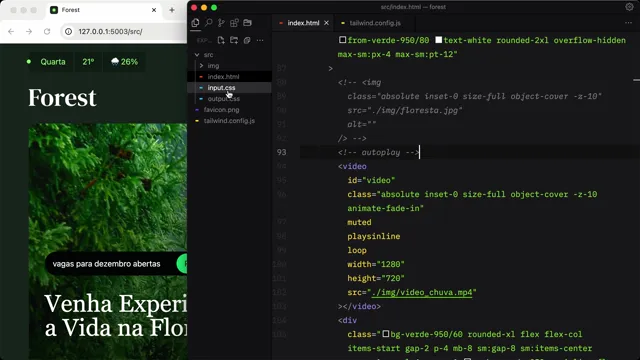Open favicon.png in the file tree
The image size is (640, 360).
click(222, 110)
